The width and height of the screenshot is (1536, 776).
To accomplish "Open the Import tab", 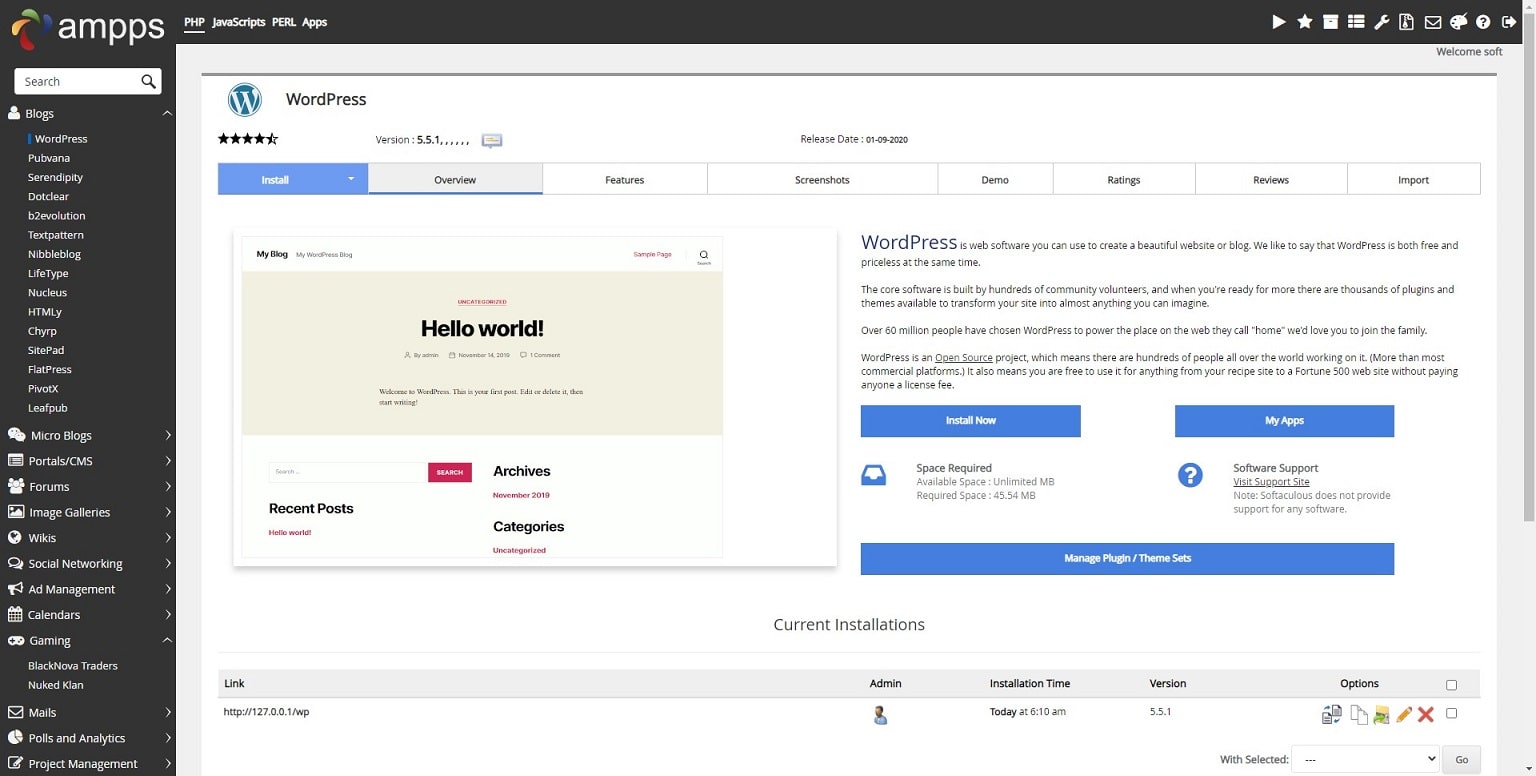I will tap(1413, 179).
